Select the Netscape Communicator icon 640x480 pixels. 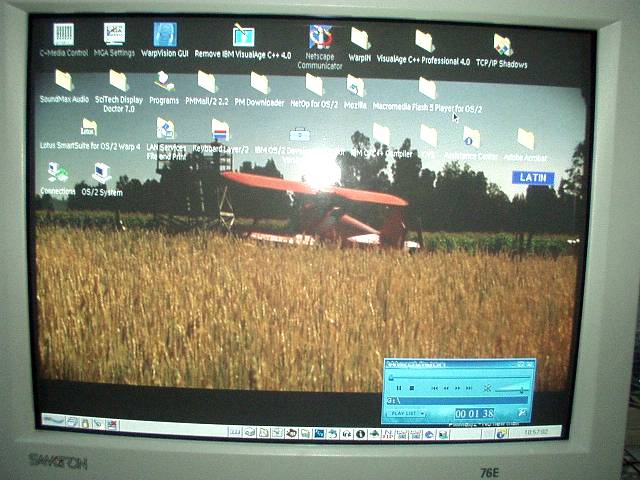click(320, 38)
